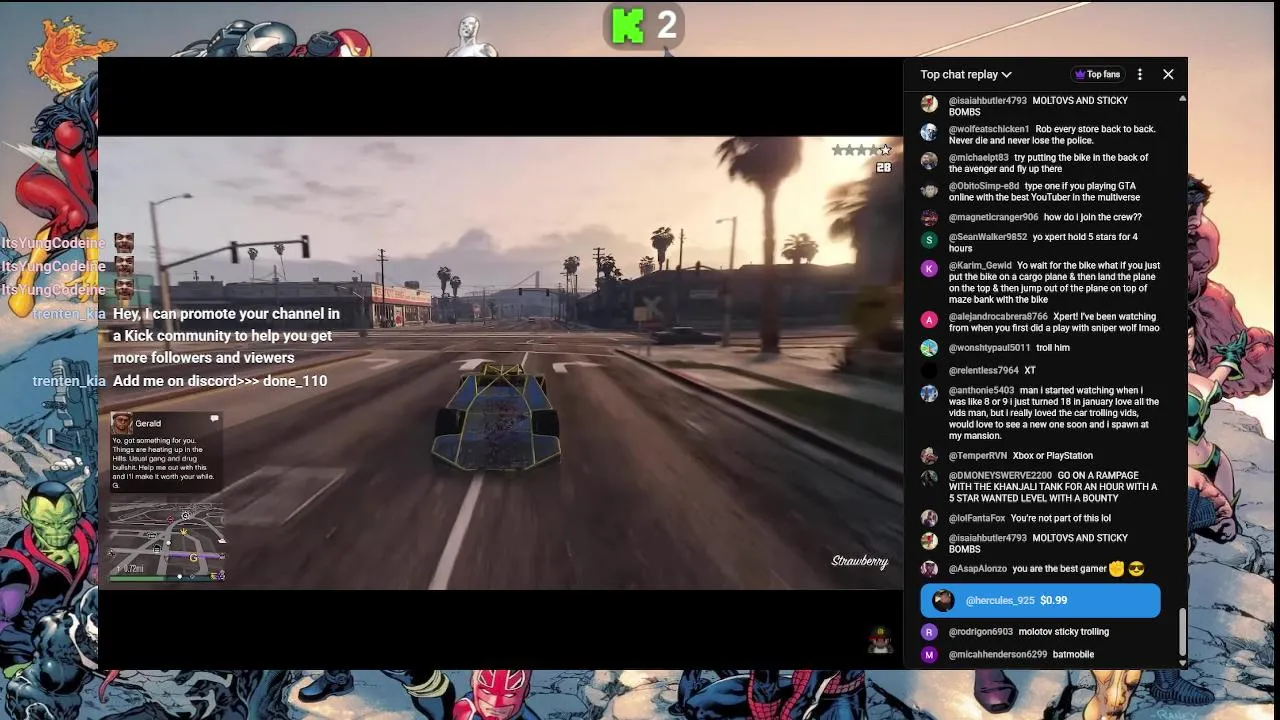Click the small character icon below the video
Viewport: 1280px width, 720px height.
pyautogui.click(x=880, y=640)
